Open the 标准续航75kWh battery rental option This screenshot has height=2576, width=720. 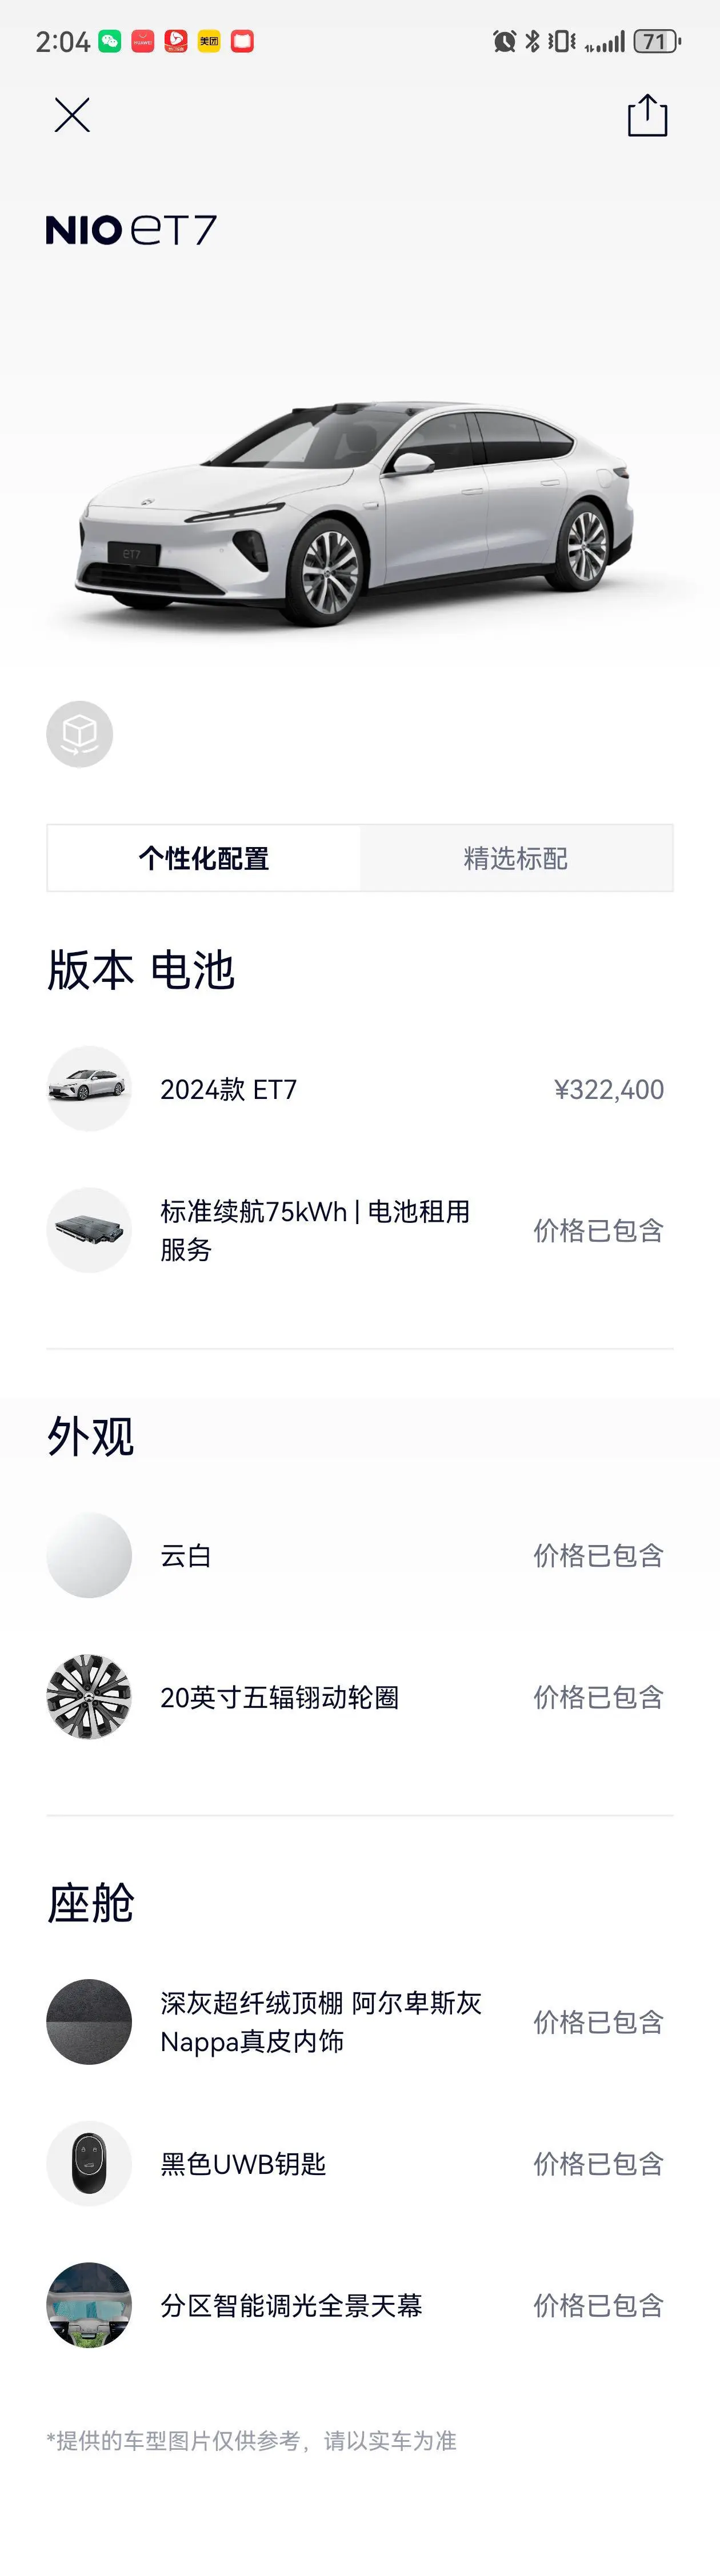tap(315, 1230)
